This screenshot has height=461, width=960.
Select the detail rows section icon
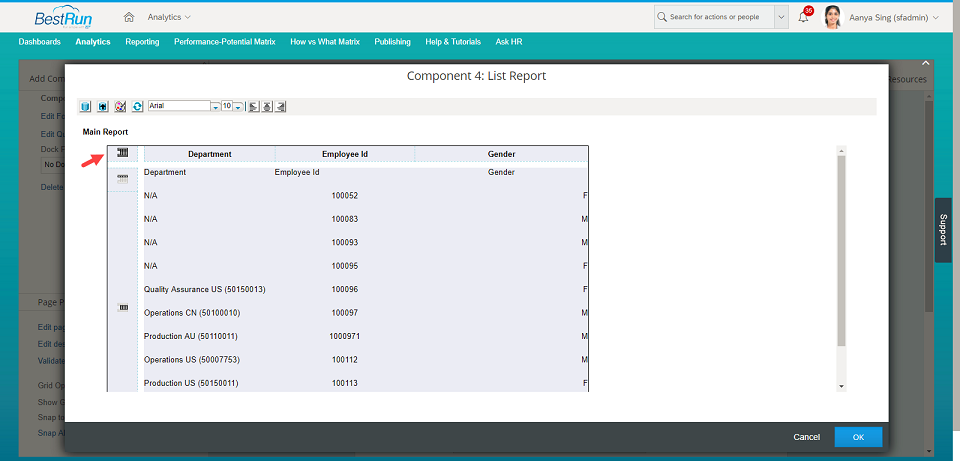click(123, 307)
